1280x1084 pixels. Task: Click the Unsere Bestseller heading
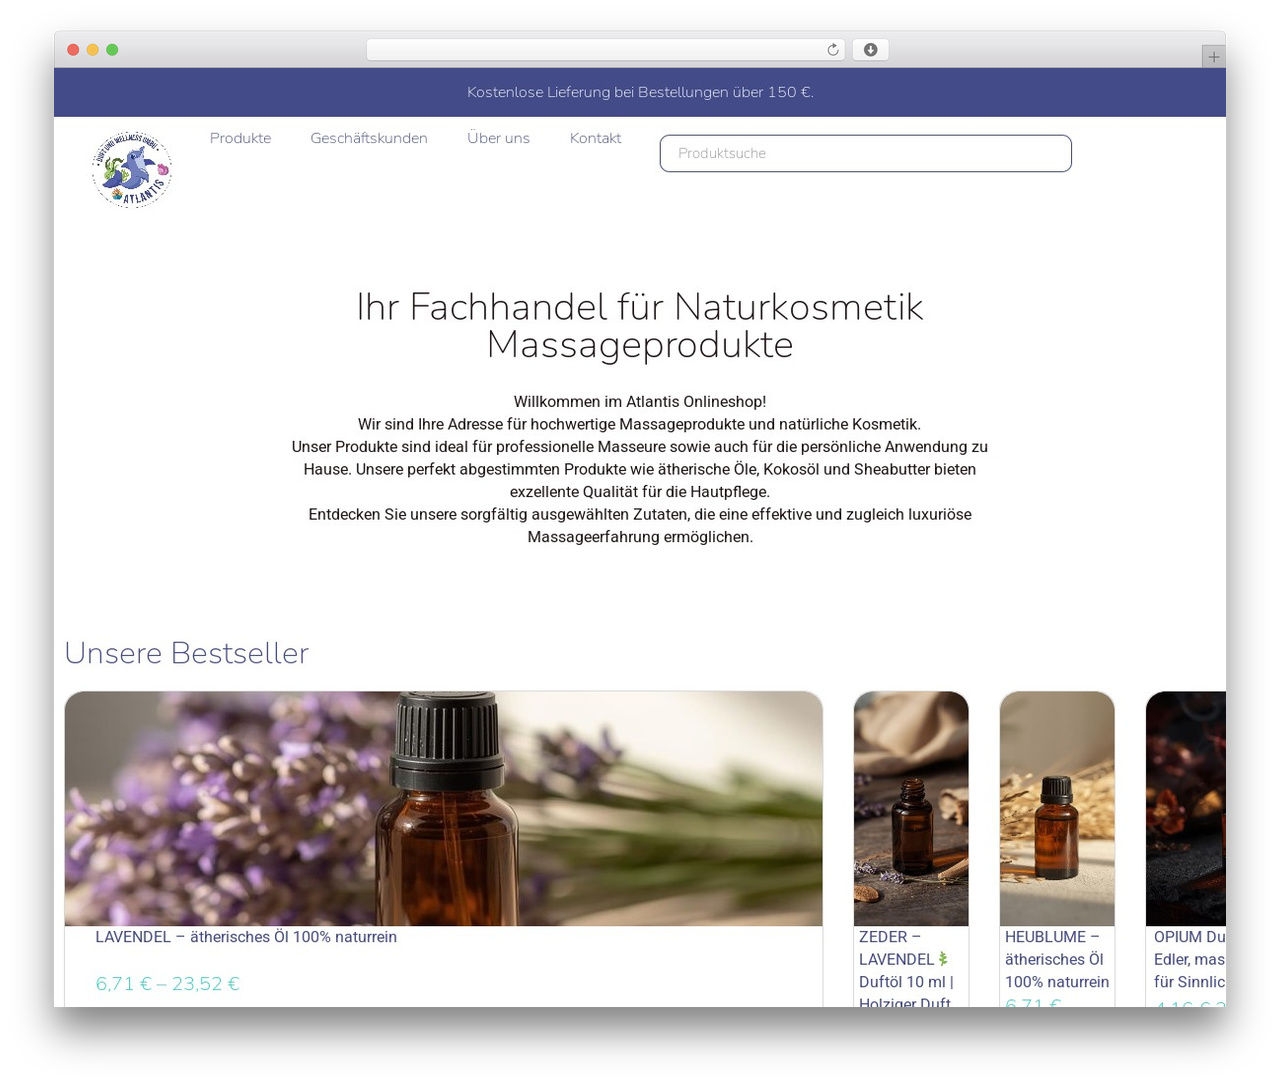click(187, 653)
